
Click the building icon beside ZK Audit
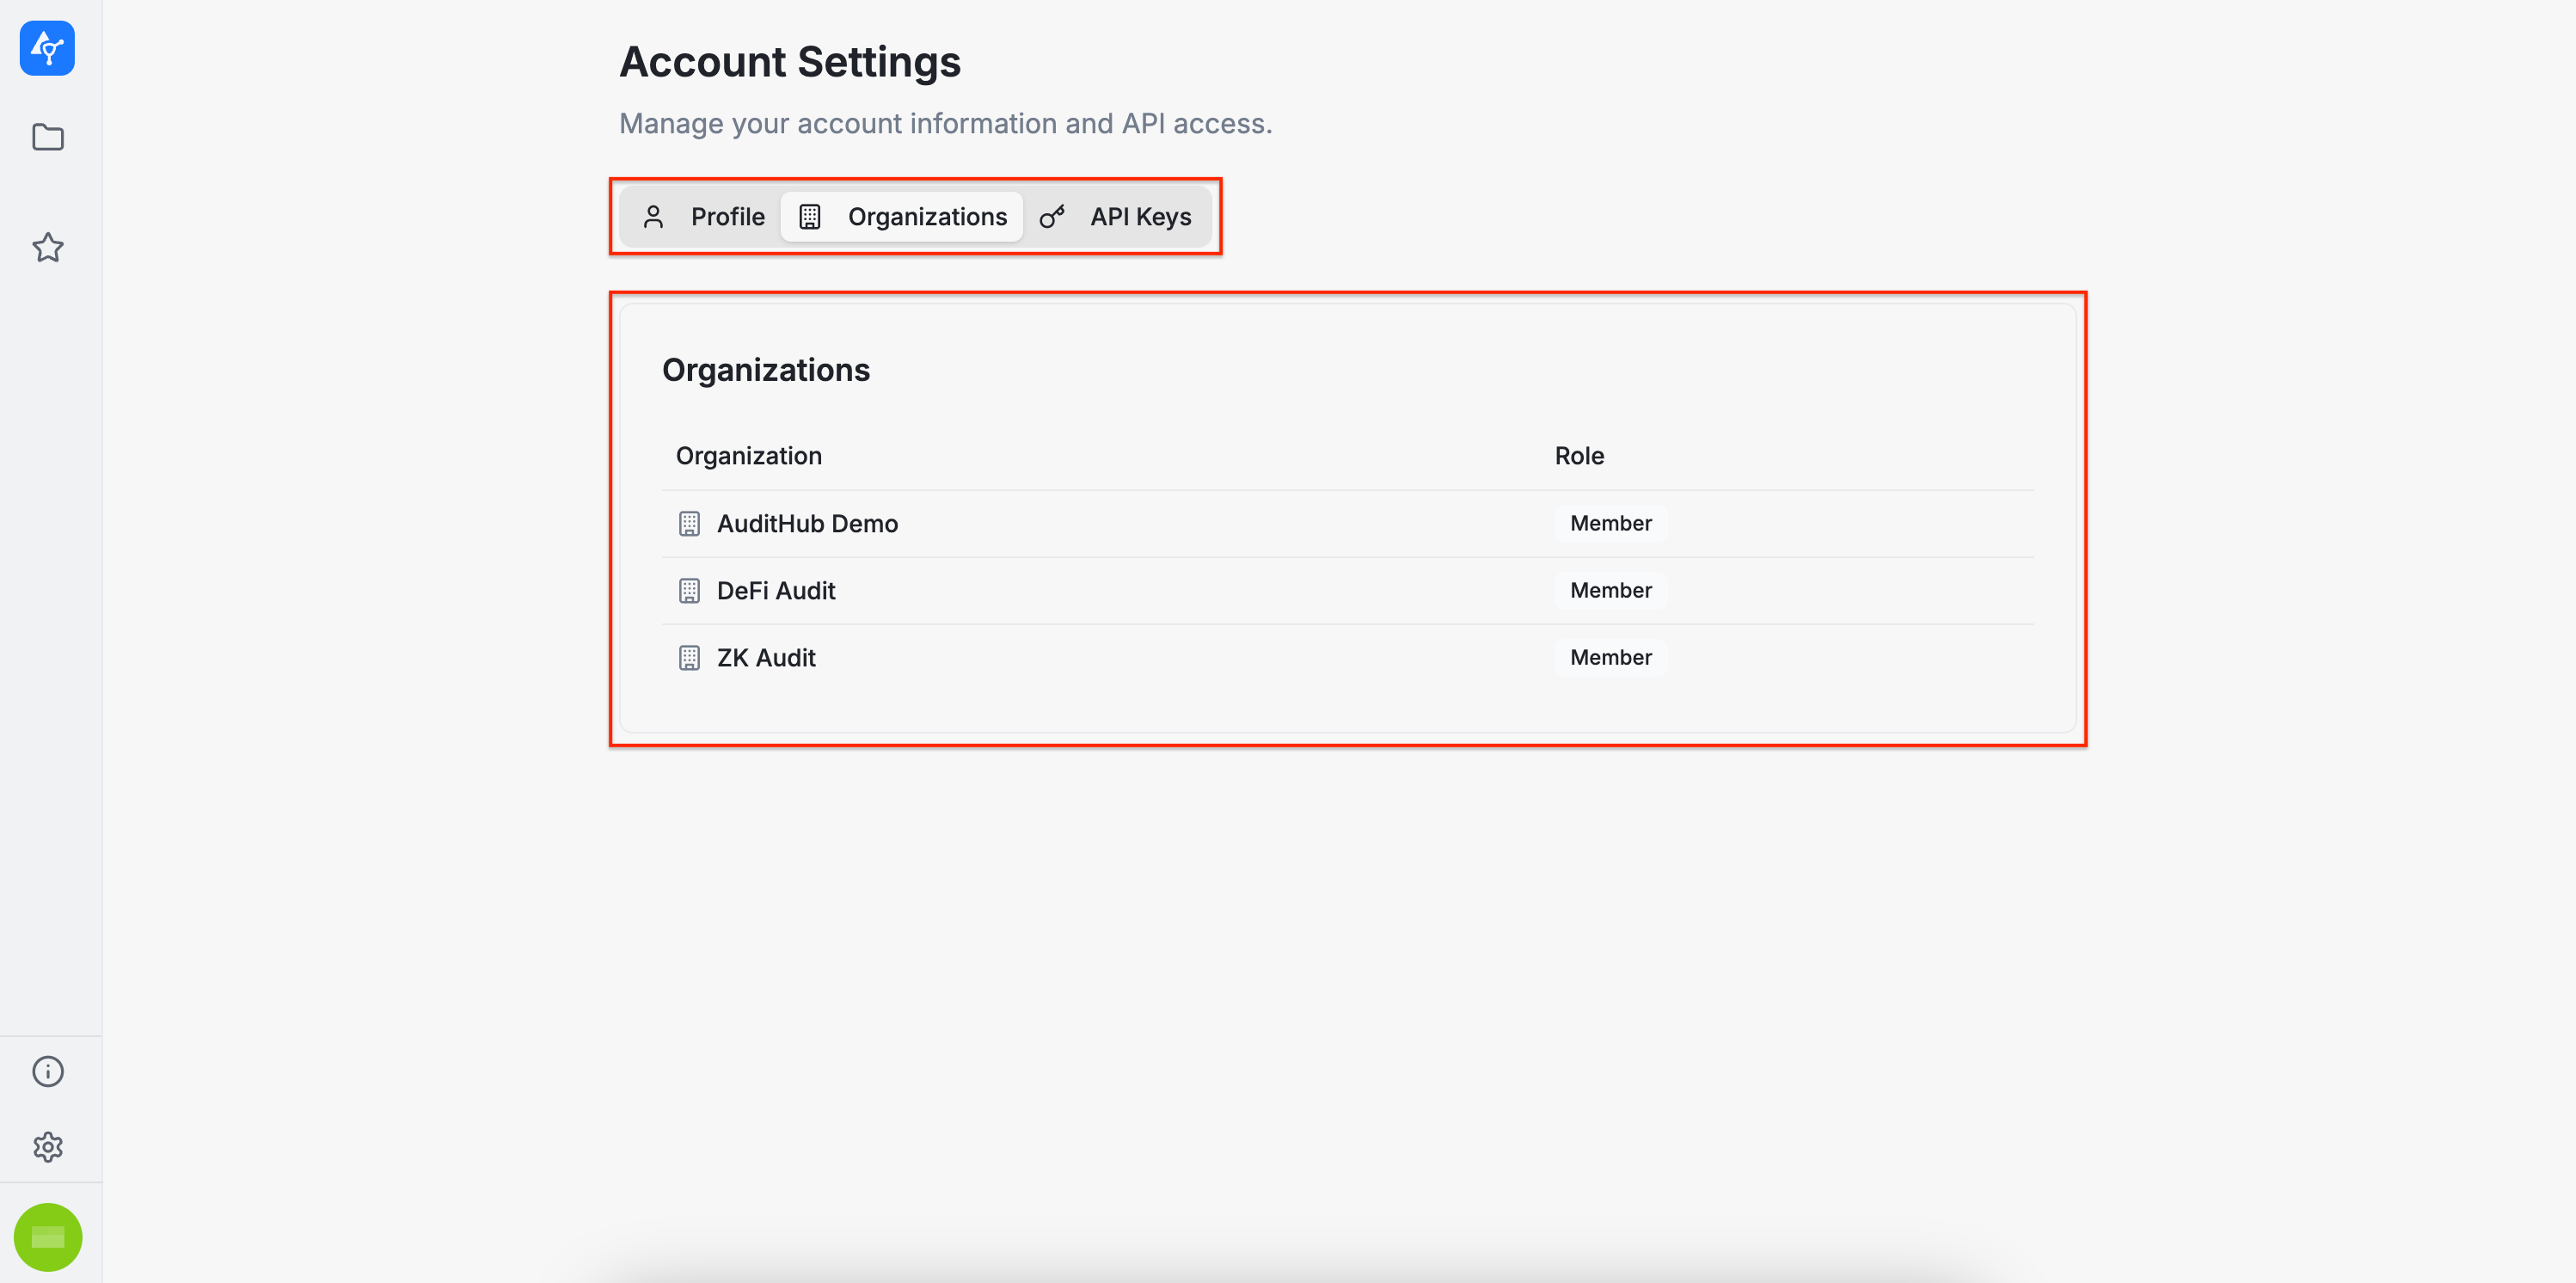[689, 658]
